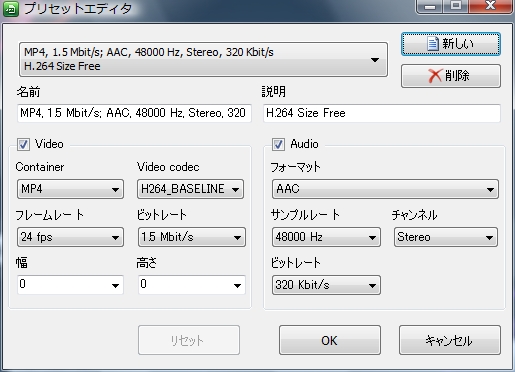Click the キャンセル (Cancel) button
This screenshot has width=515, height=372.
(450, 340)
